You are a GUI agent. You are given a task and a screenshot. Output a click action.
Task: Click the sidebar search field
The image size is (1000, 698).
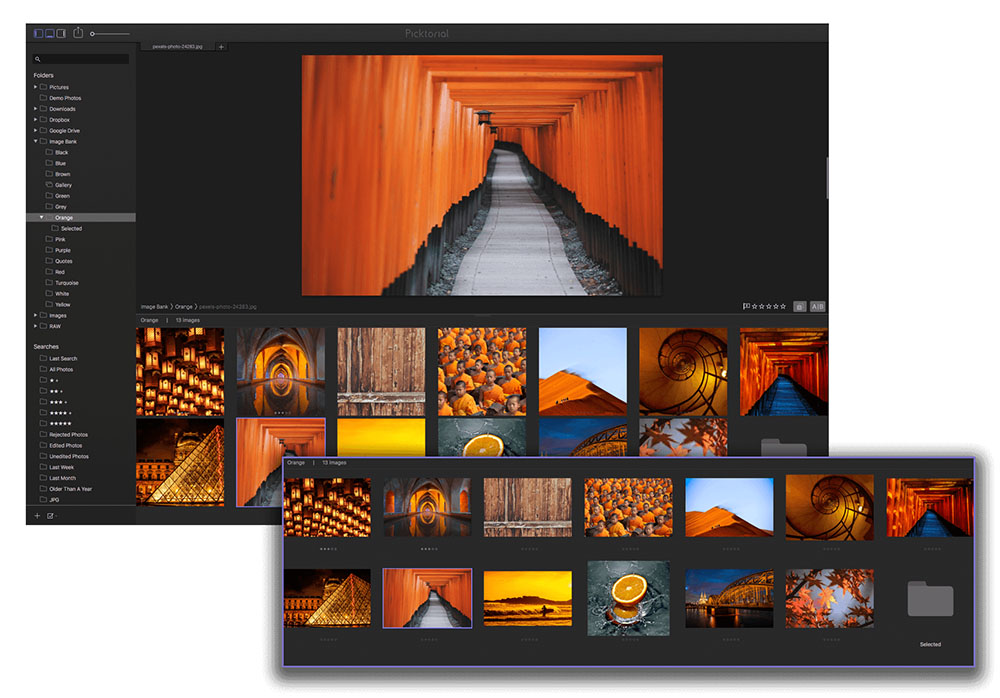pyautogui.click(x=82, y=60)
